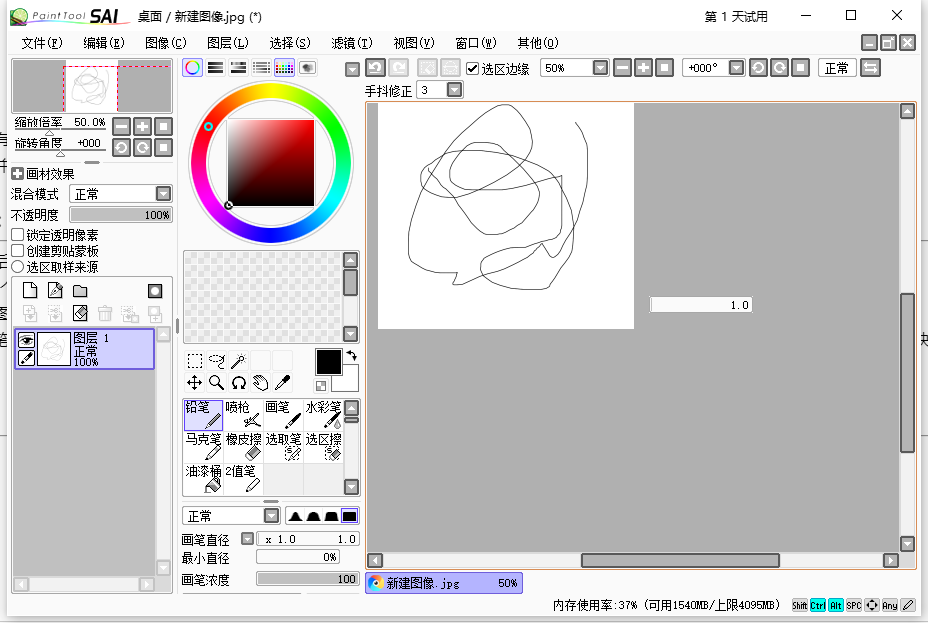Click the undo arrow in toolbar

click(375, 68)
